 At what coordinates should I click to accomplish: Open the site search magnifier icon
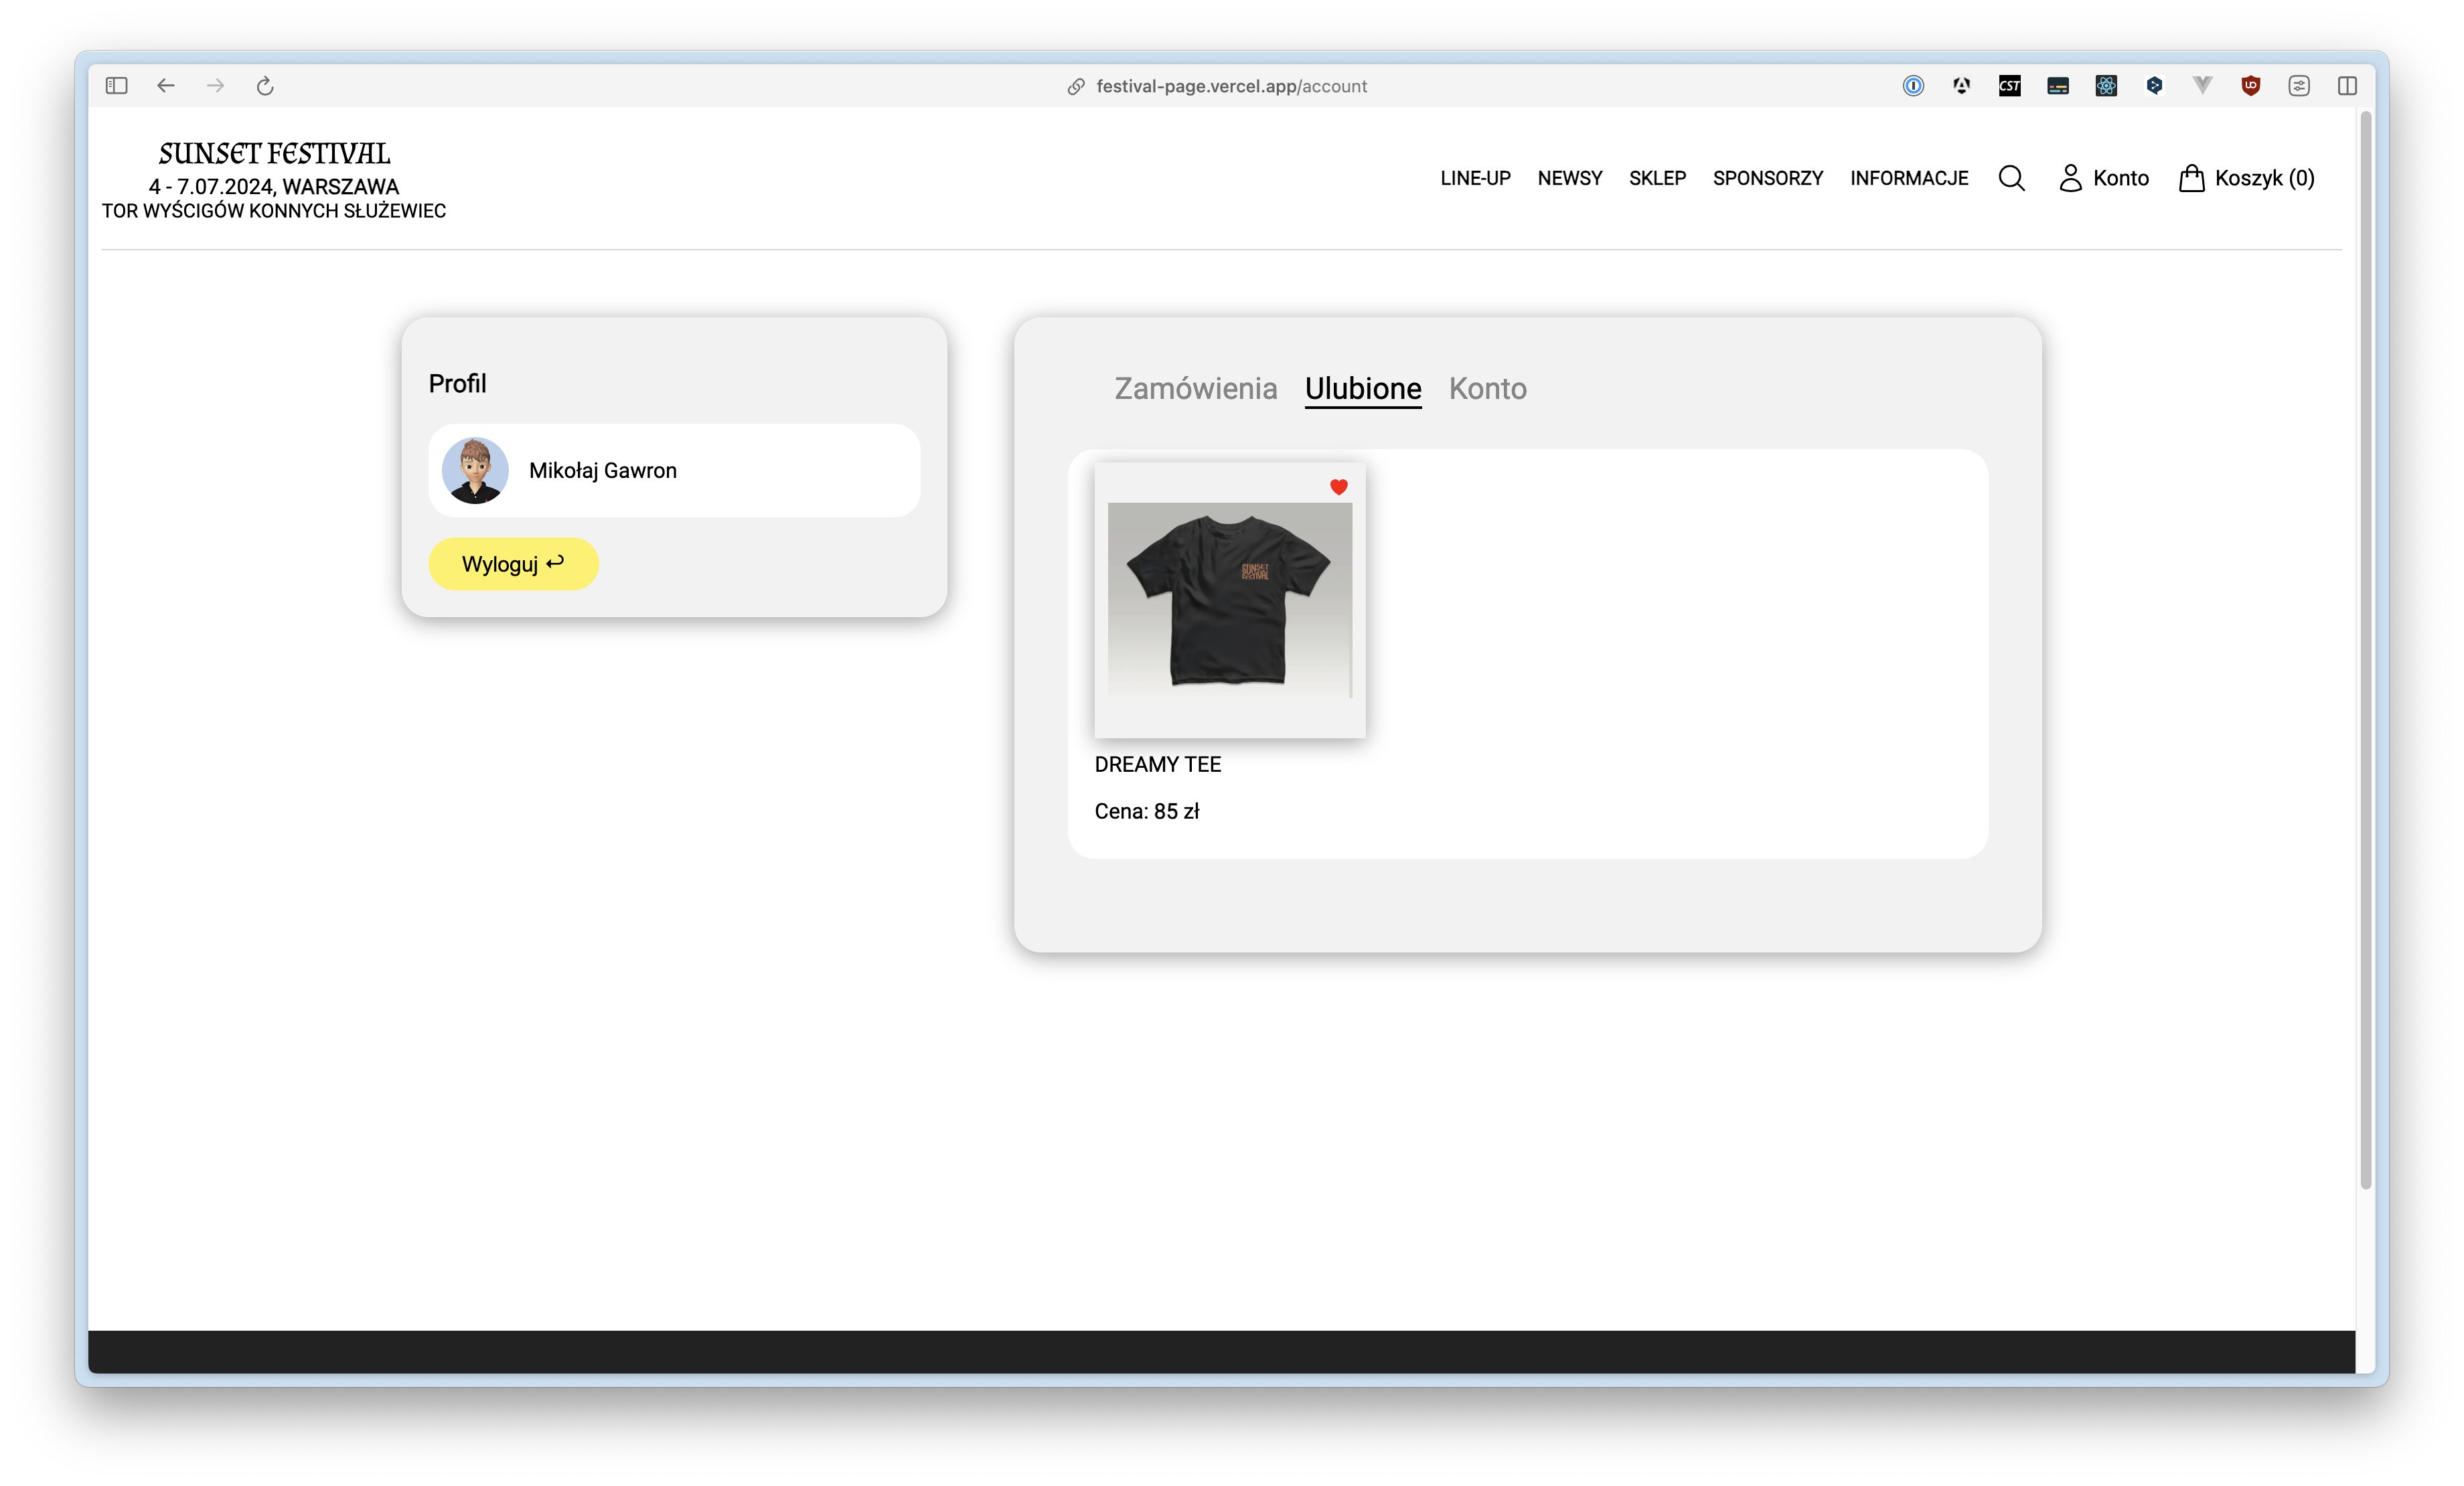(x=2011, y=178)
